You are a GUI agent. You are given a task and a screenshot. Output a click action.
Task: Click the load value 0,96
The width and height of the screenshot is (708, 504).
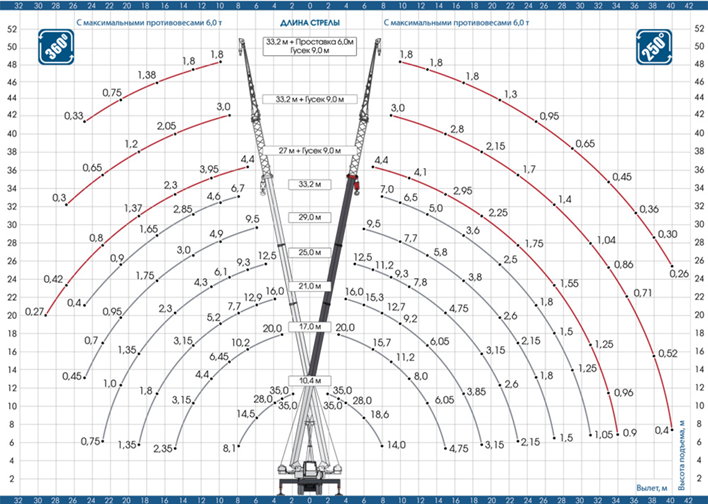coord(624,392)
